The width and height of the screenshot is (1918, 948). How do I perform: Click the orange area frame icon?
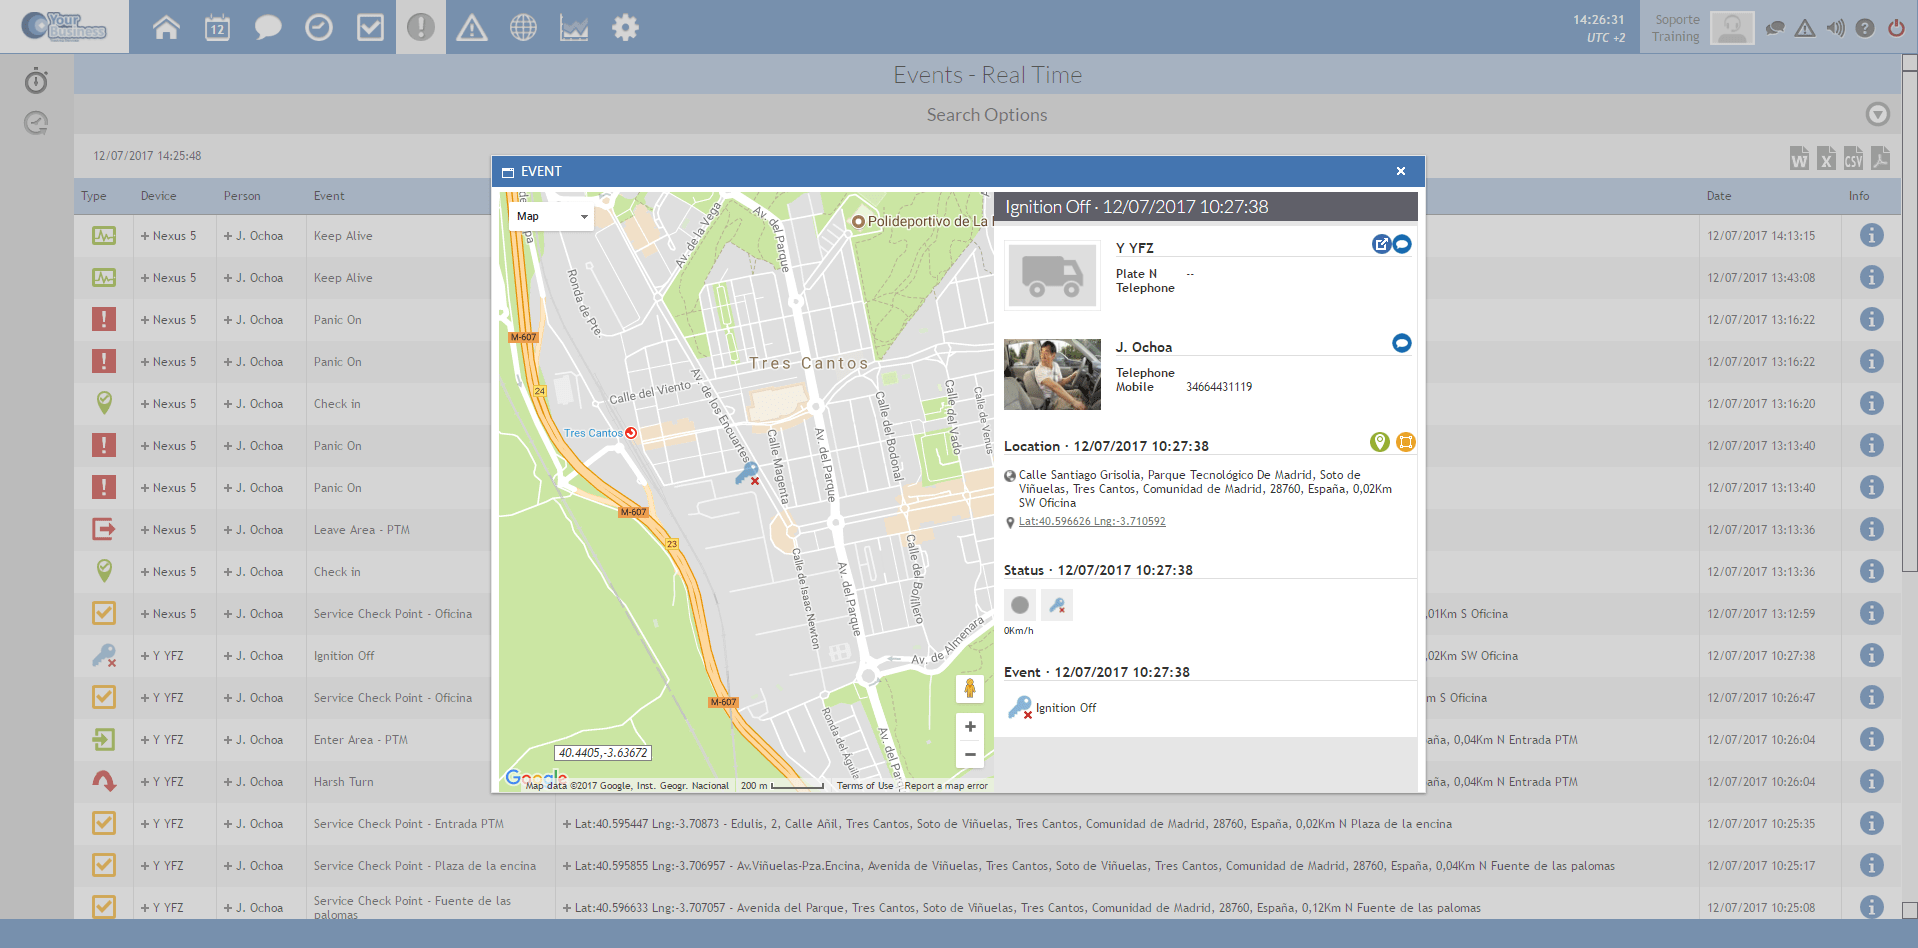pyautogui.click(x=1405, y=442)
